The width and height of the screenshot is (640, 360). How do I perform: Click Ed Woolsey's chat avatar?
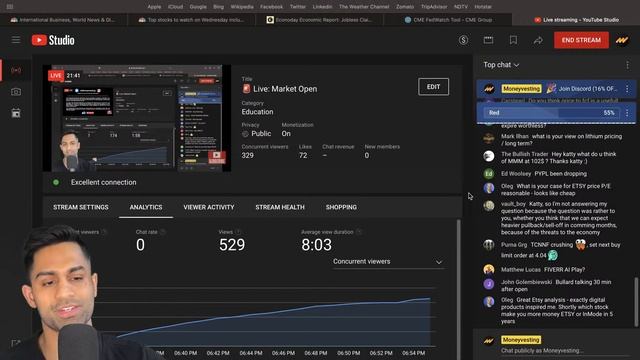tap(489, 174)
